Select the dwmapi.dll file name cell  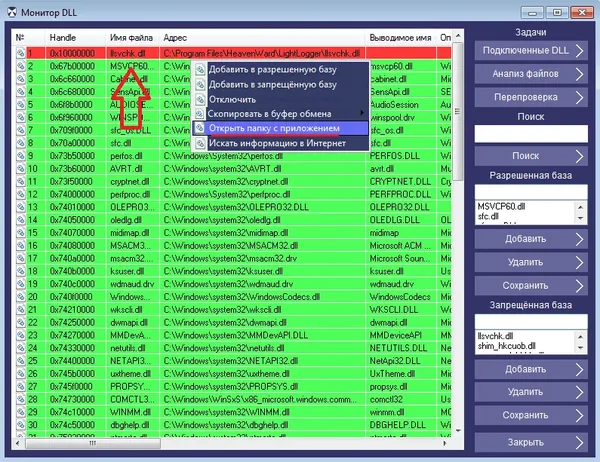130,323
